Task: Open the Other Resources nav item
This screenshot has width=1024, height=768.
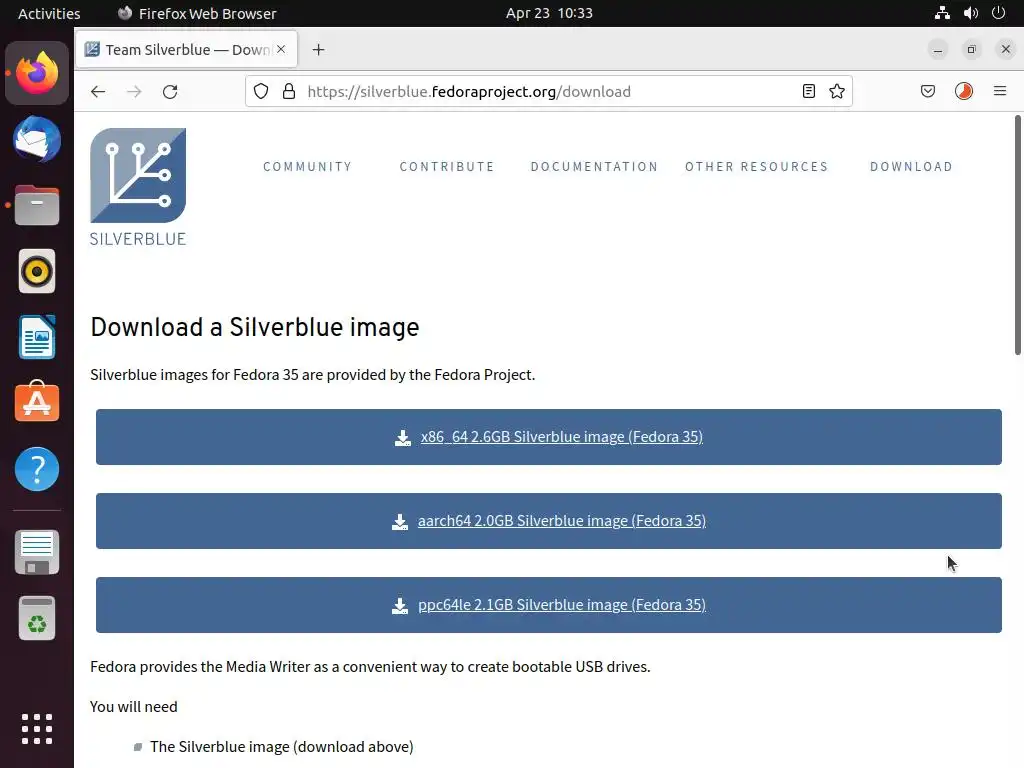Action: (756, 167)
